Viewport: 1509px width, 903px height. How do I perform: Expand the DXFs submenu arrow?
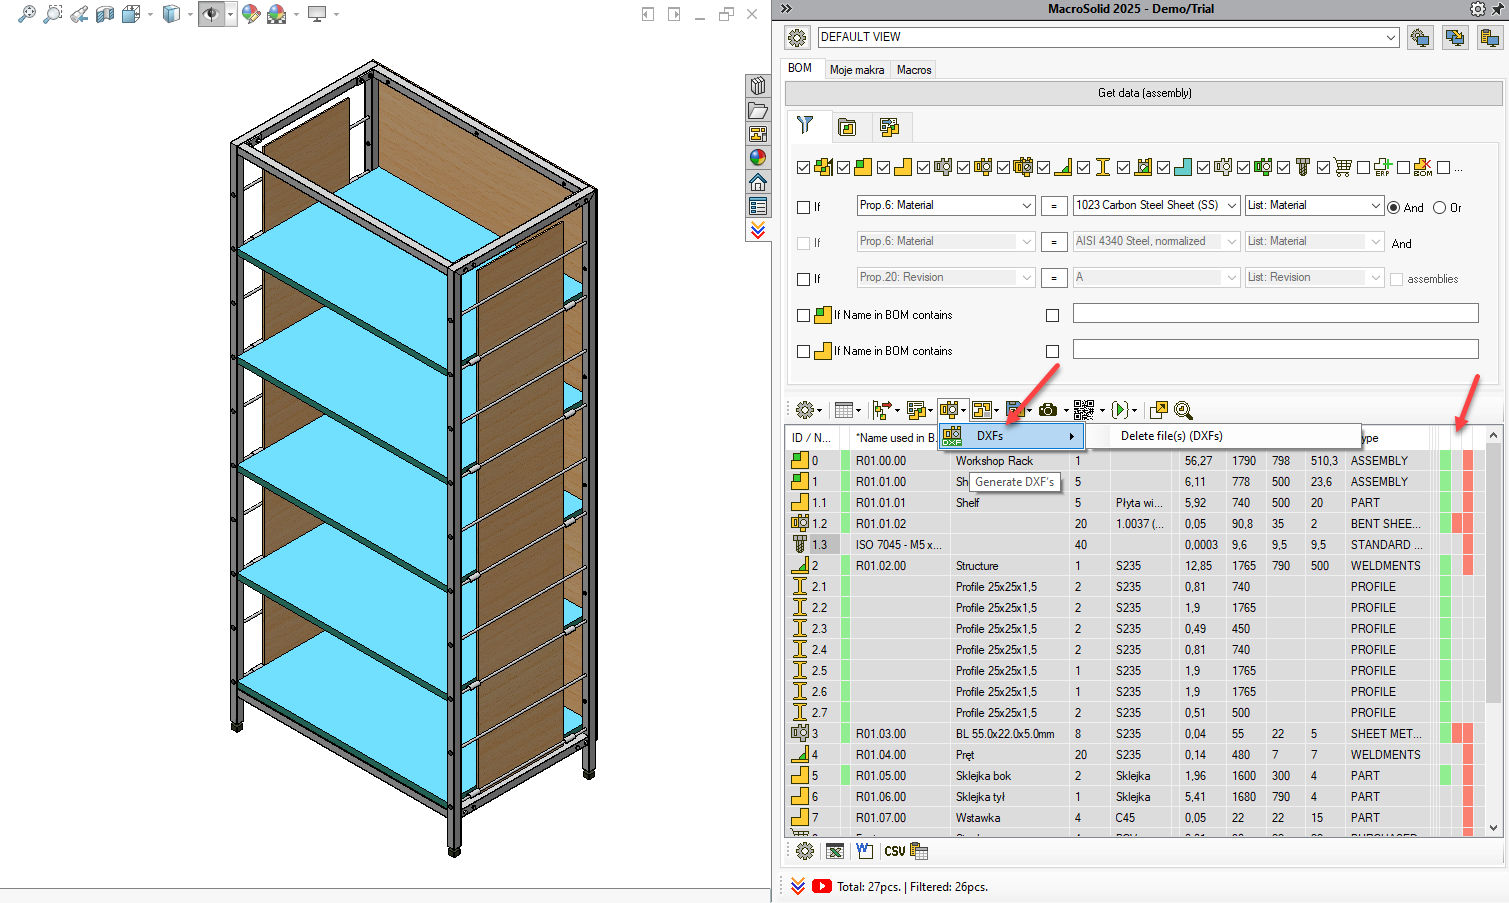[1072, 436]
